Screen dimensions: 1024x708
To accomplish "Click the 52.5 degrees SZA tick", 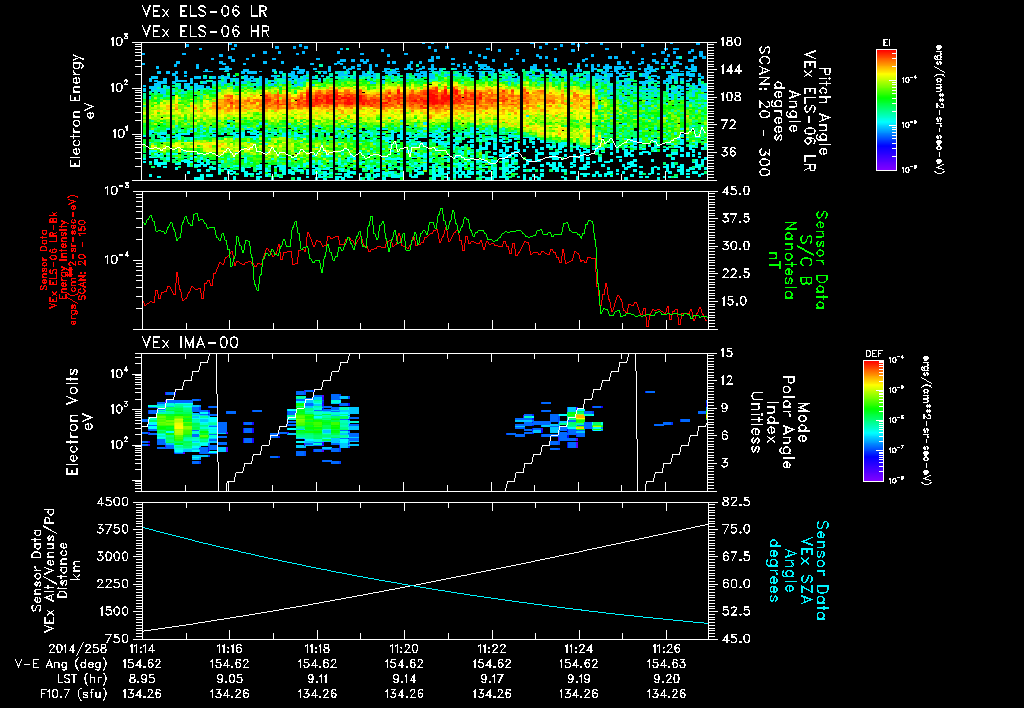I will pos(735,611).
